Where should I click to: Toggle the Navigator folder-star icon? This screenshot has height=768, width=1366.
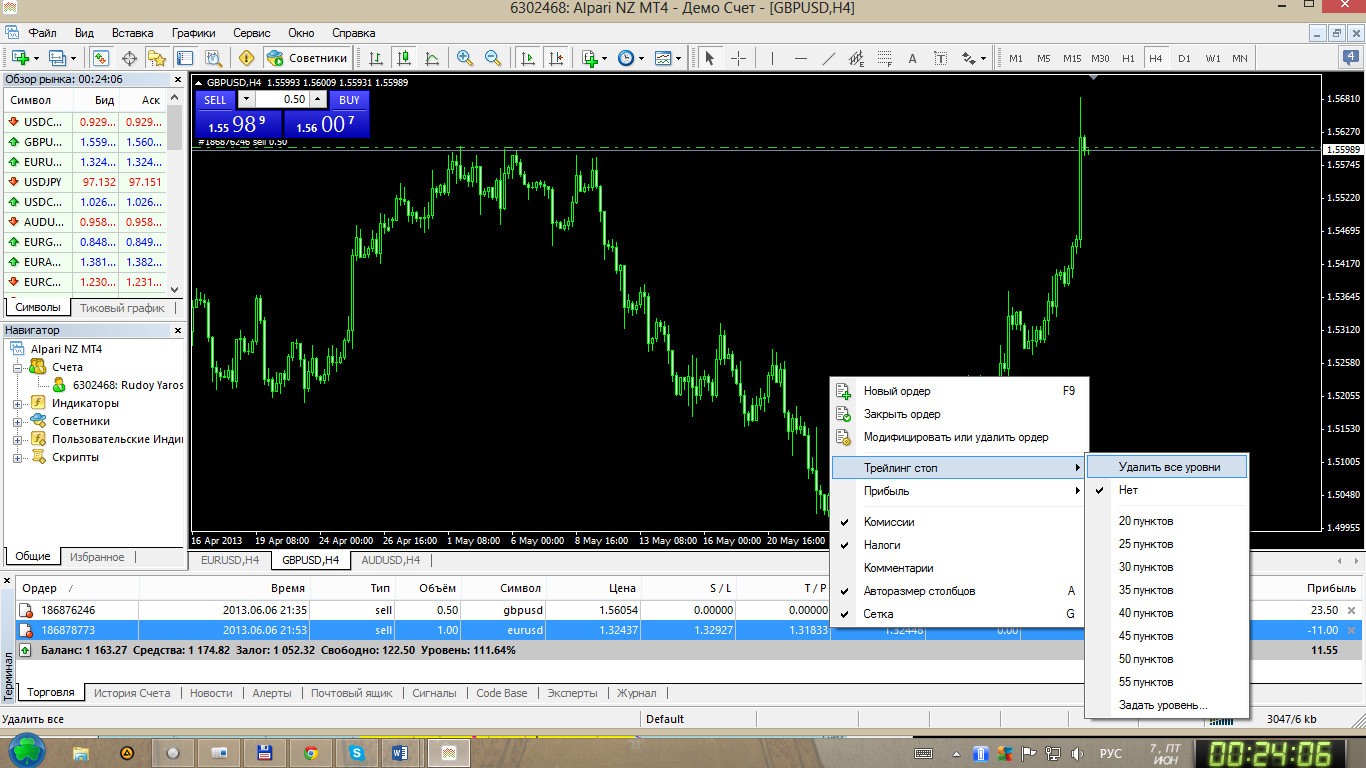pos(157,58)
